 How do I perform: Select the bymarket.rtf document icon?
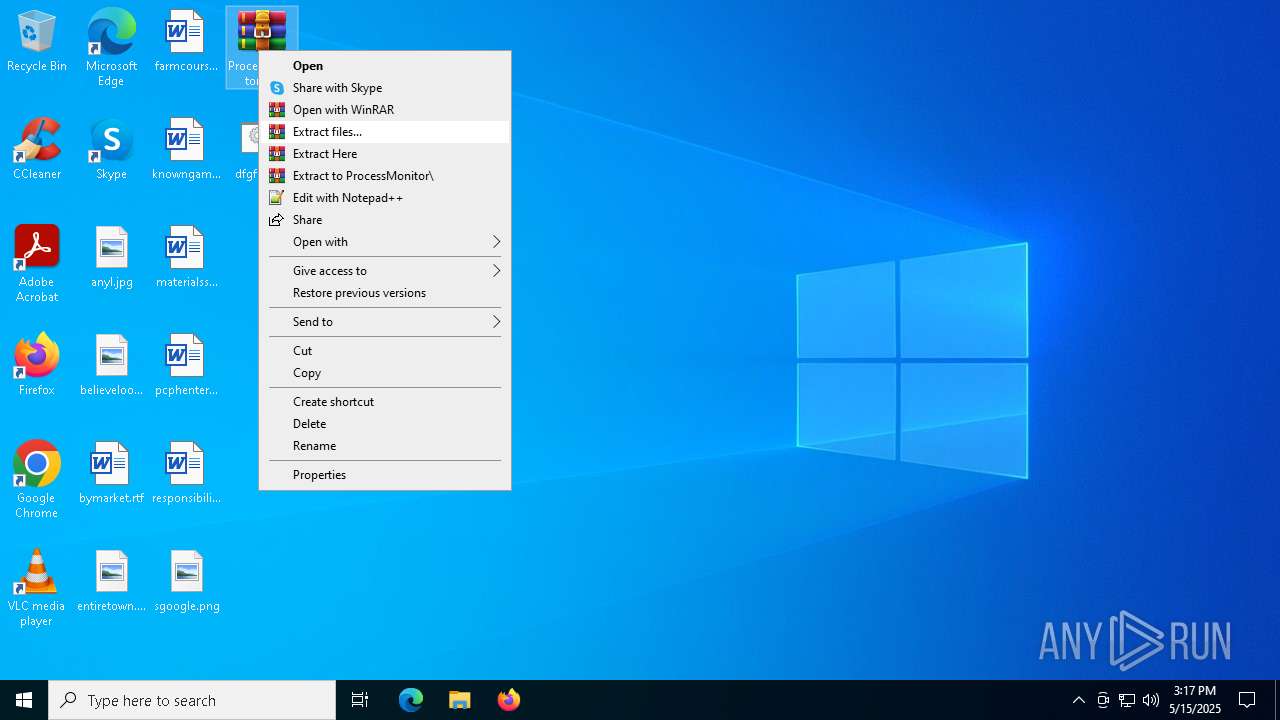[111, 474]
